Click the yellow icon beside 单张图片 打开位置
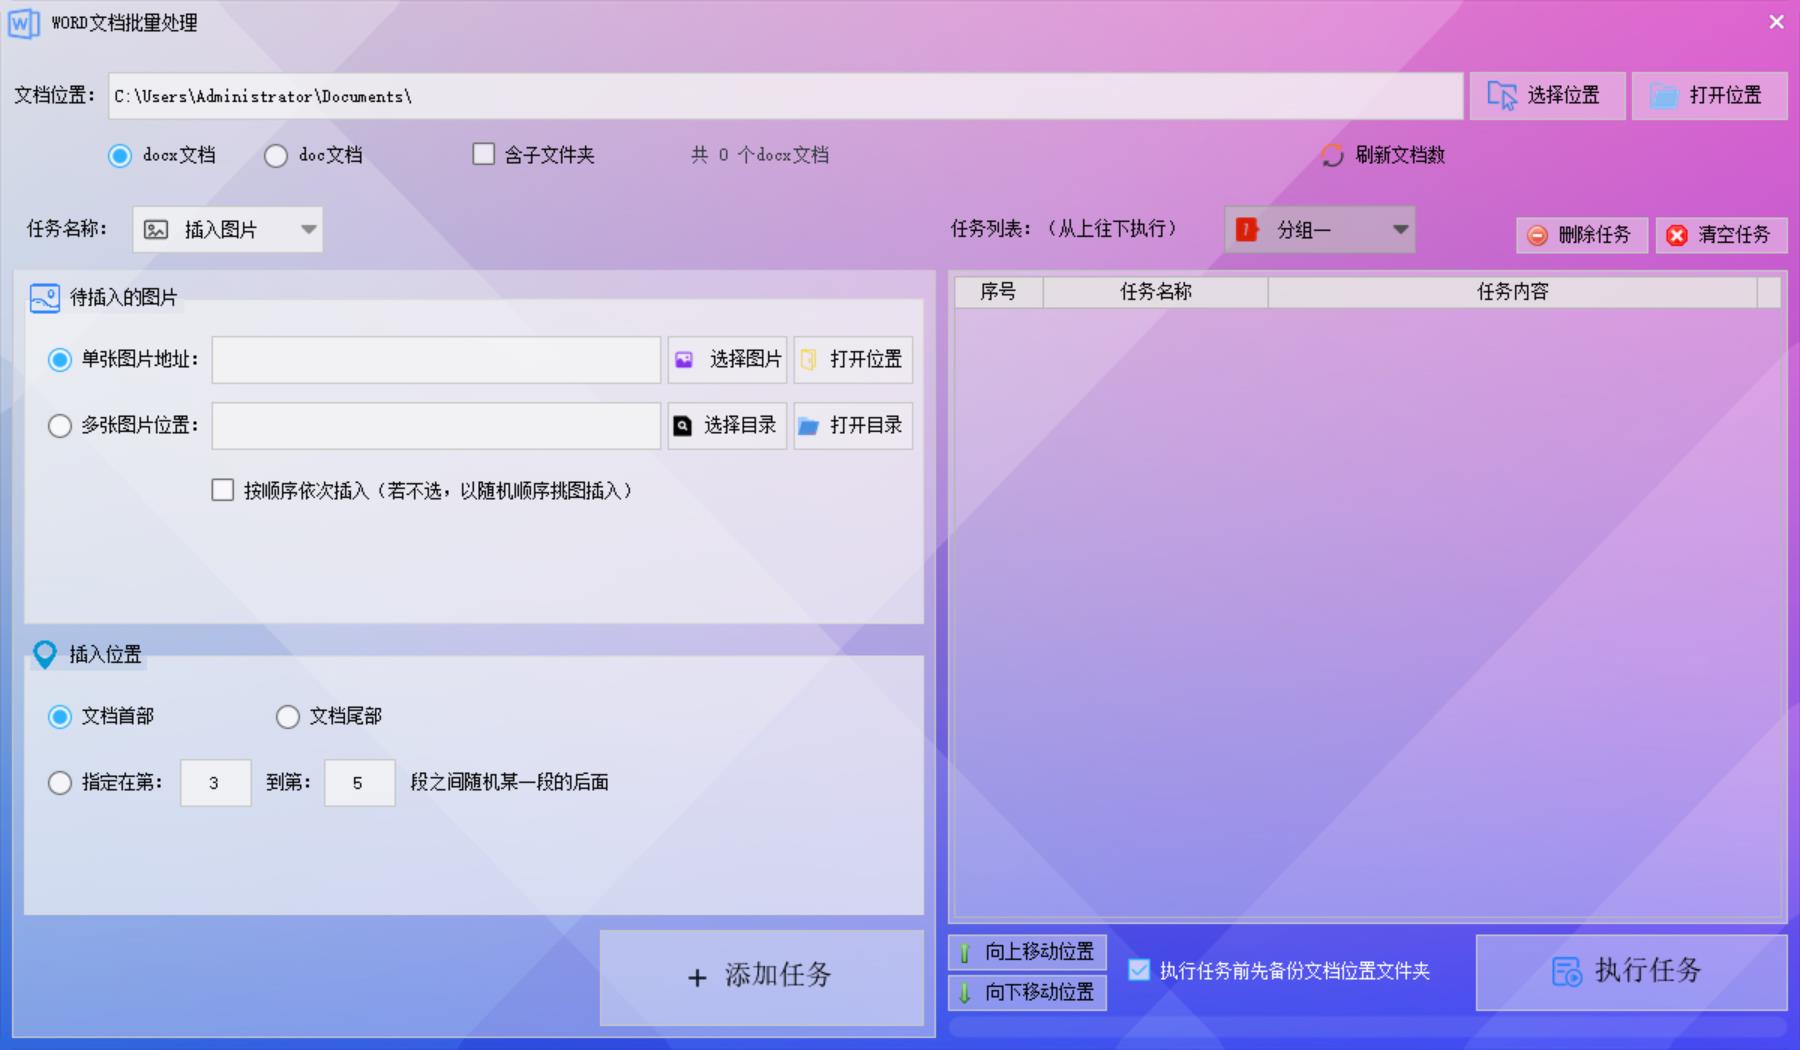Image resolution: width=1800 pixels, height=1050 pixels. coord(808,360)
